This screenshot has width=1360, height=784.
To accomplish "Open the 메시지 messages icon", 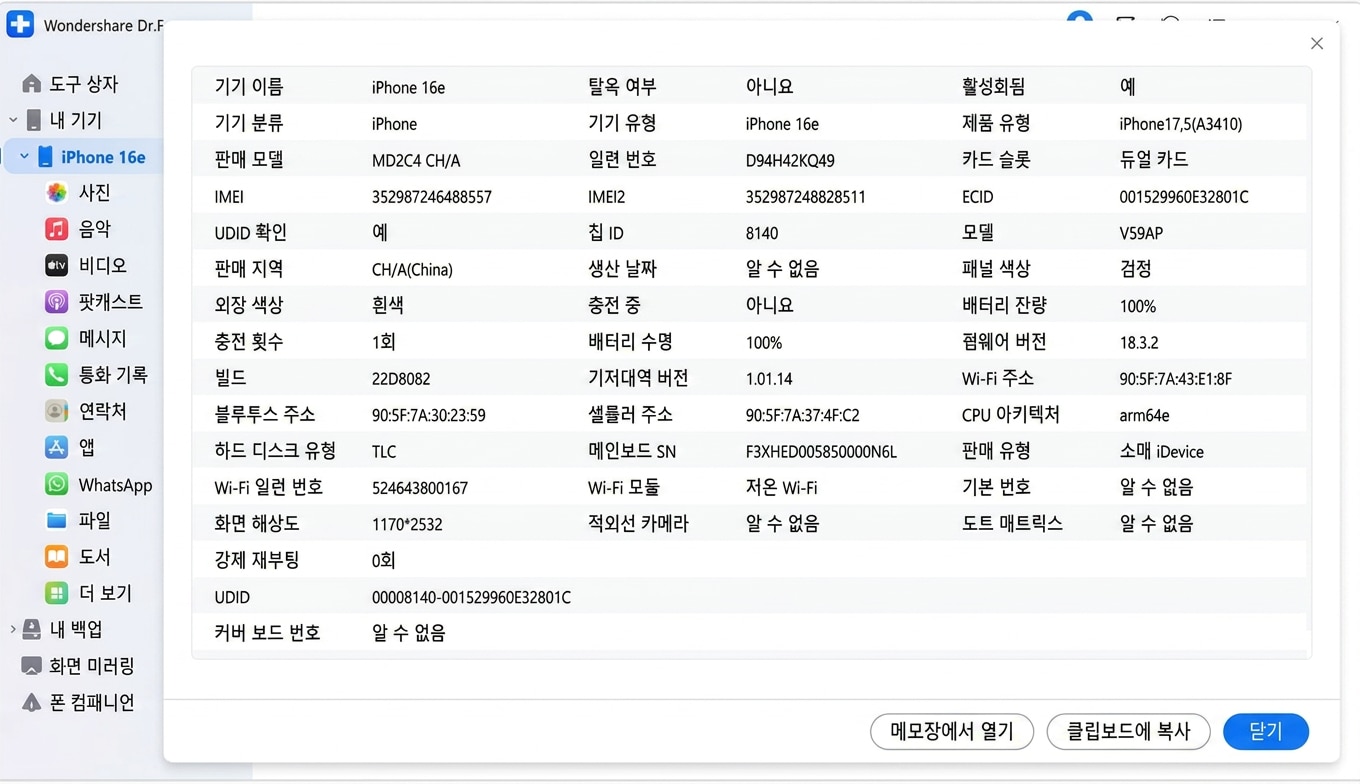I will (57, 338).
